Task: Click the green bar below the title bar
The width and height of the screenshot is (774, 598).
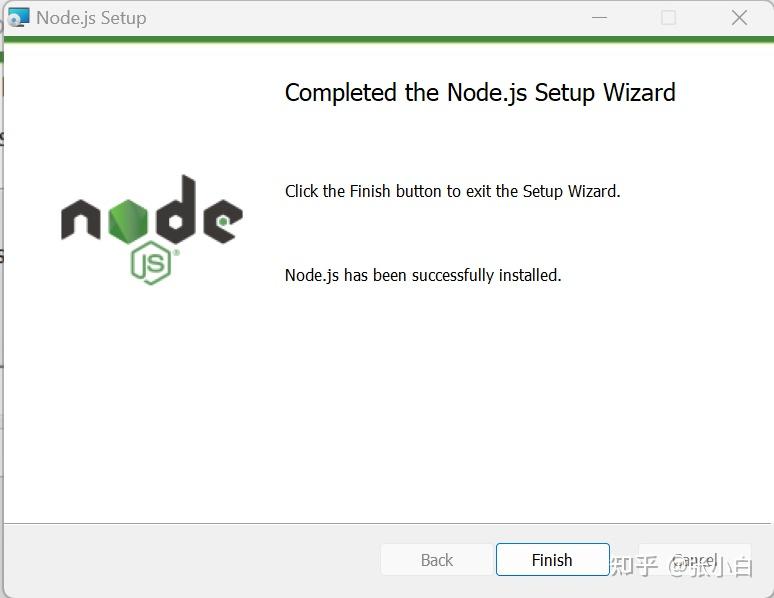Action: 389,40
